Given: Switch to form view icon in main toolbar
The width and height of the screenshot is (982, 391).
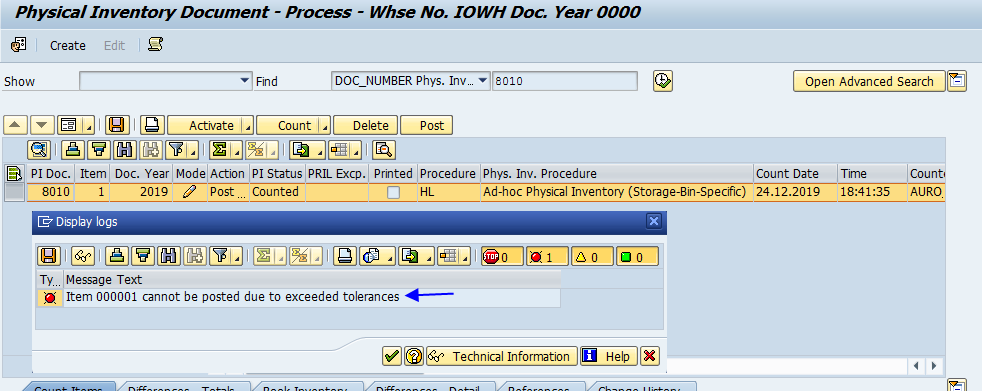Looking at the screenshot, I should (x=68, y=125).
